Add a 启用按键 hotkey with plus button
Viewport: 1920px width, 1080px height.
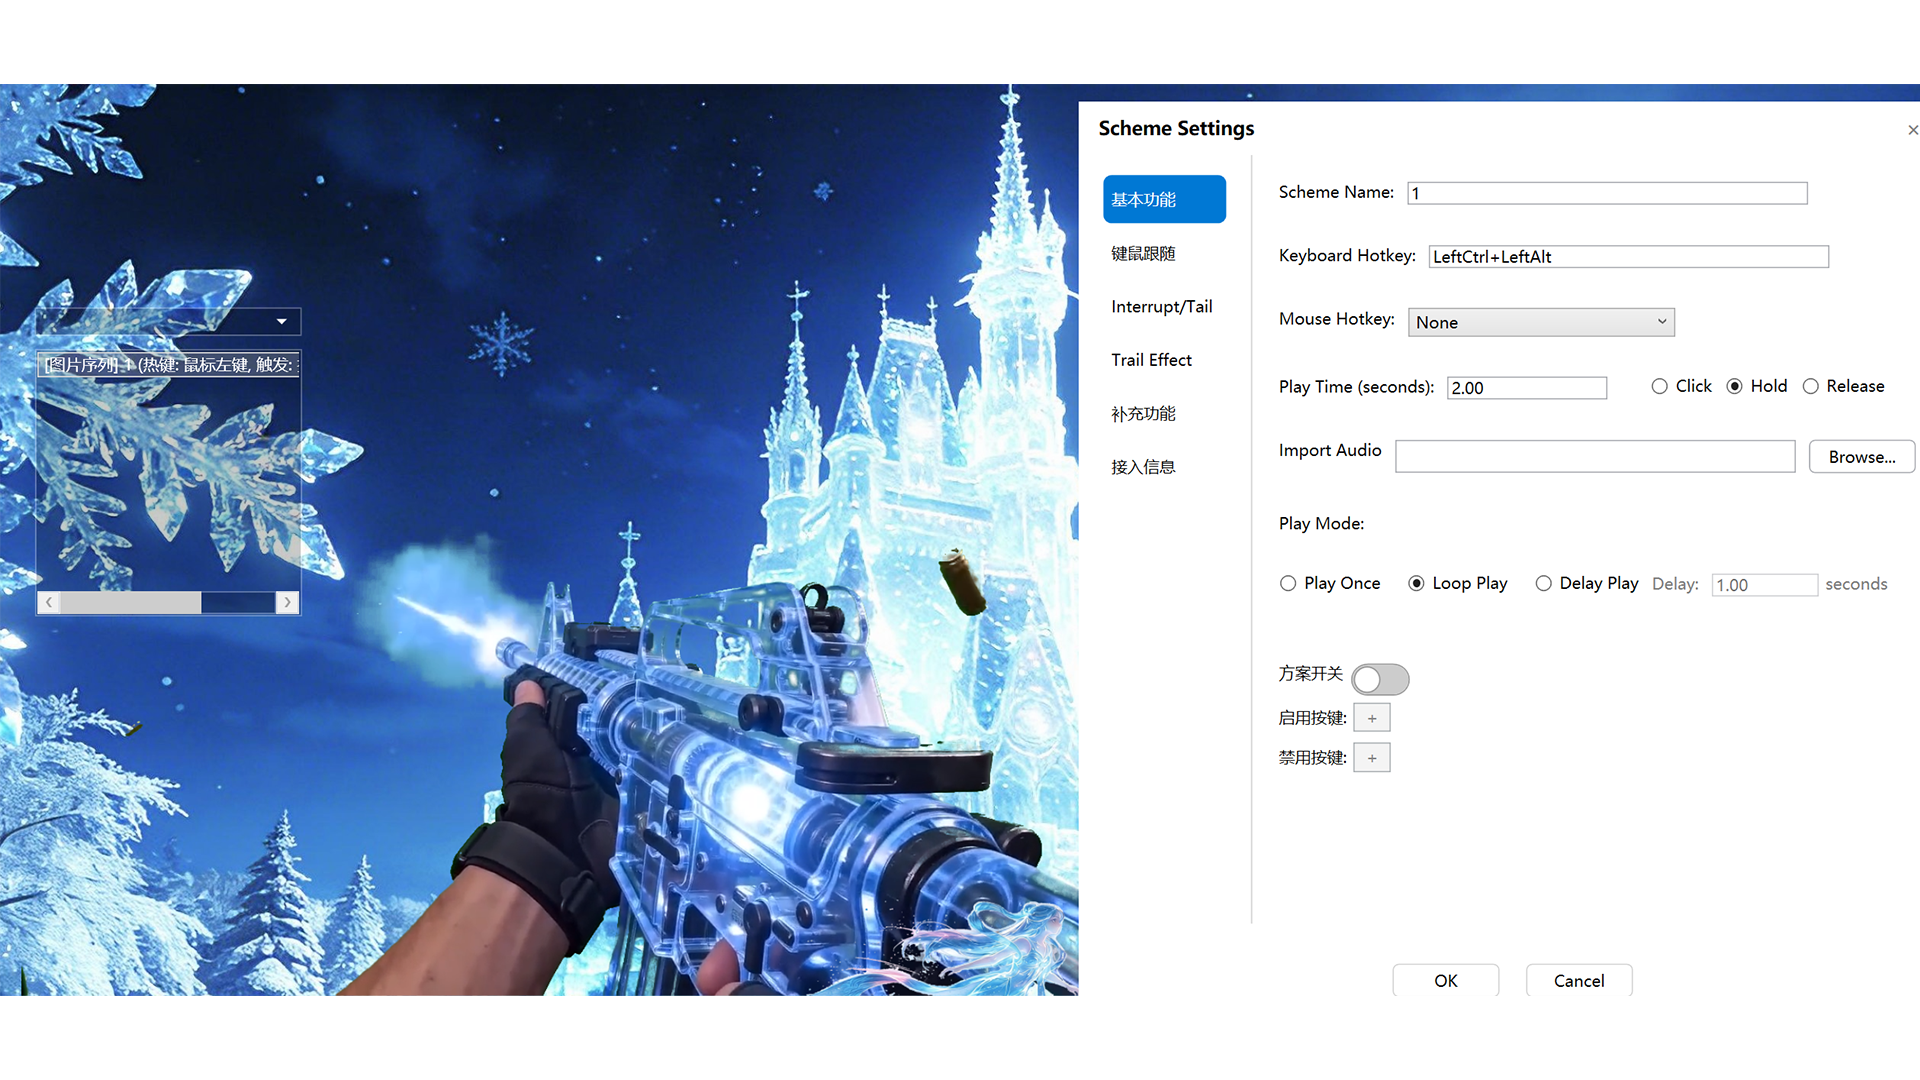(x=1372, y=718)
